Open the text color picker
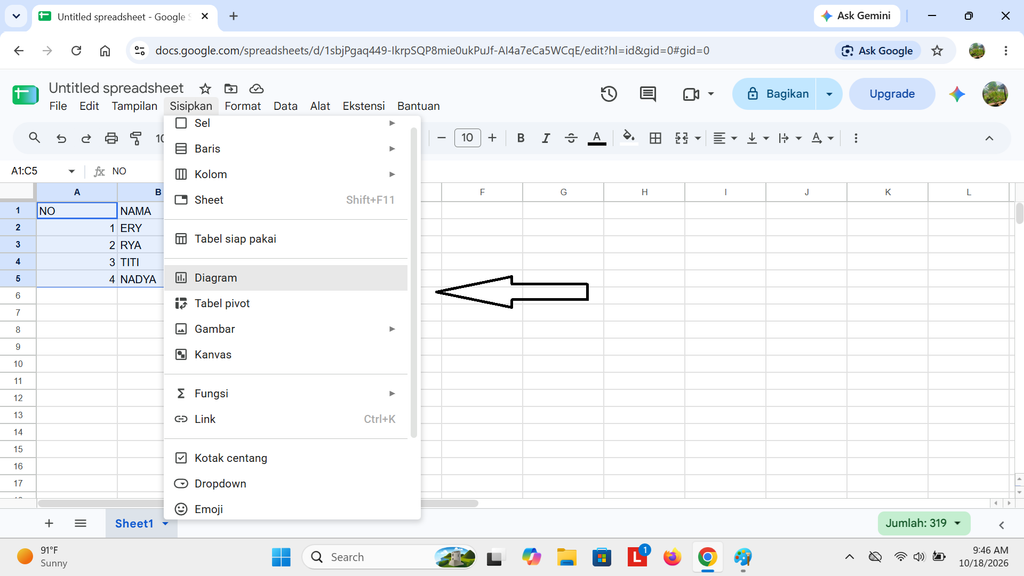 (596, 138)
